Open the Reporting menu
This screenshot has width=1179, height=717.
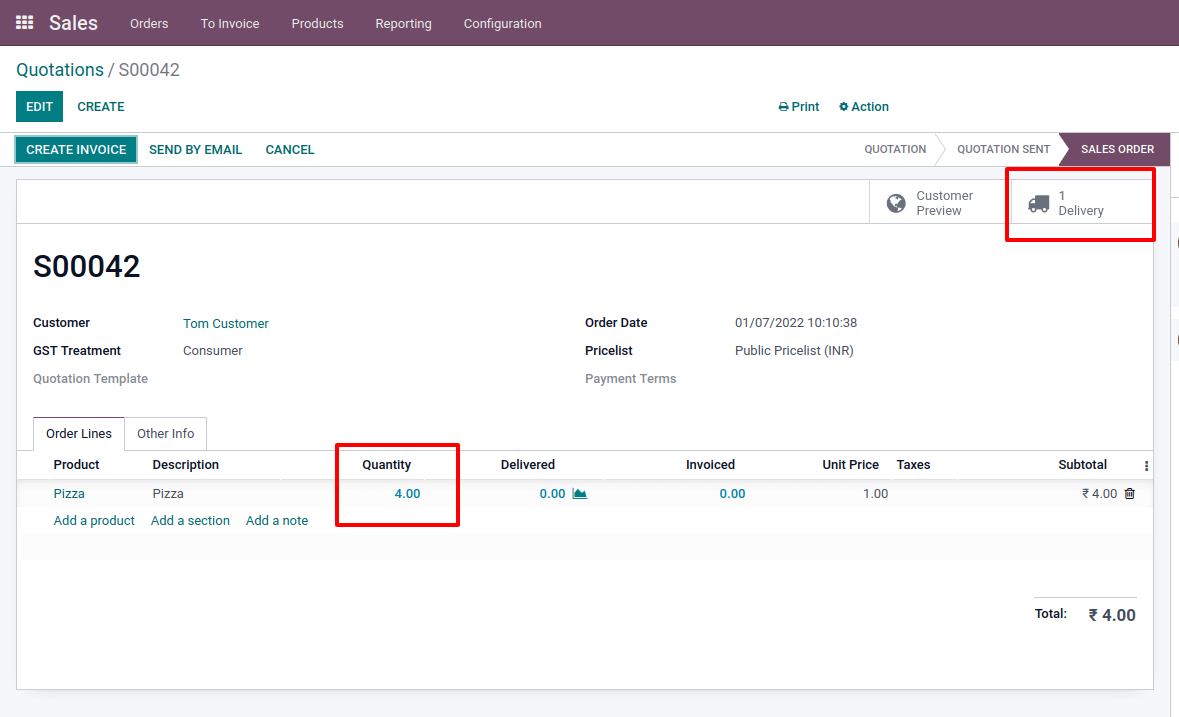coord(403,23)
